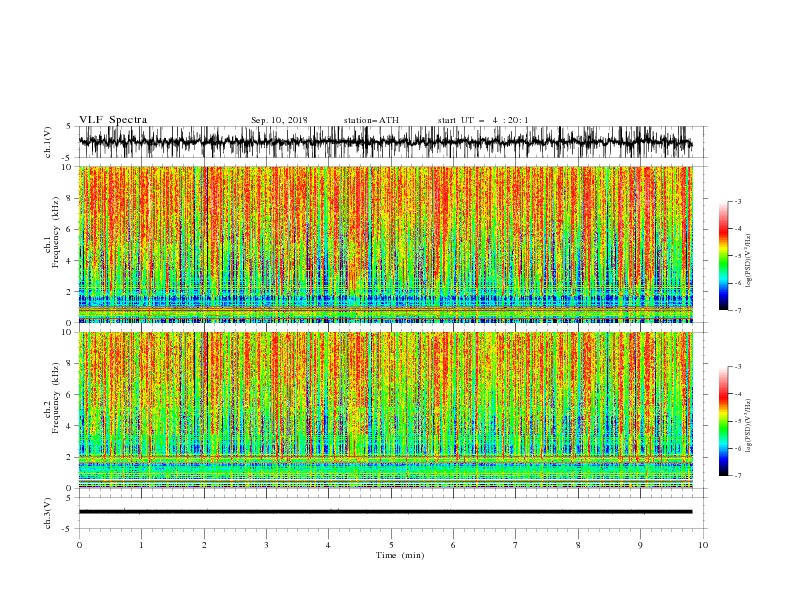
Task: Select the ch.2 colorbar "log(PSD)(V²/Hz)" label
Action: [x=748, y=425]
